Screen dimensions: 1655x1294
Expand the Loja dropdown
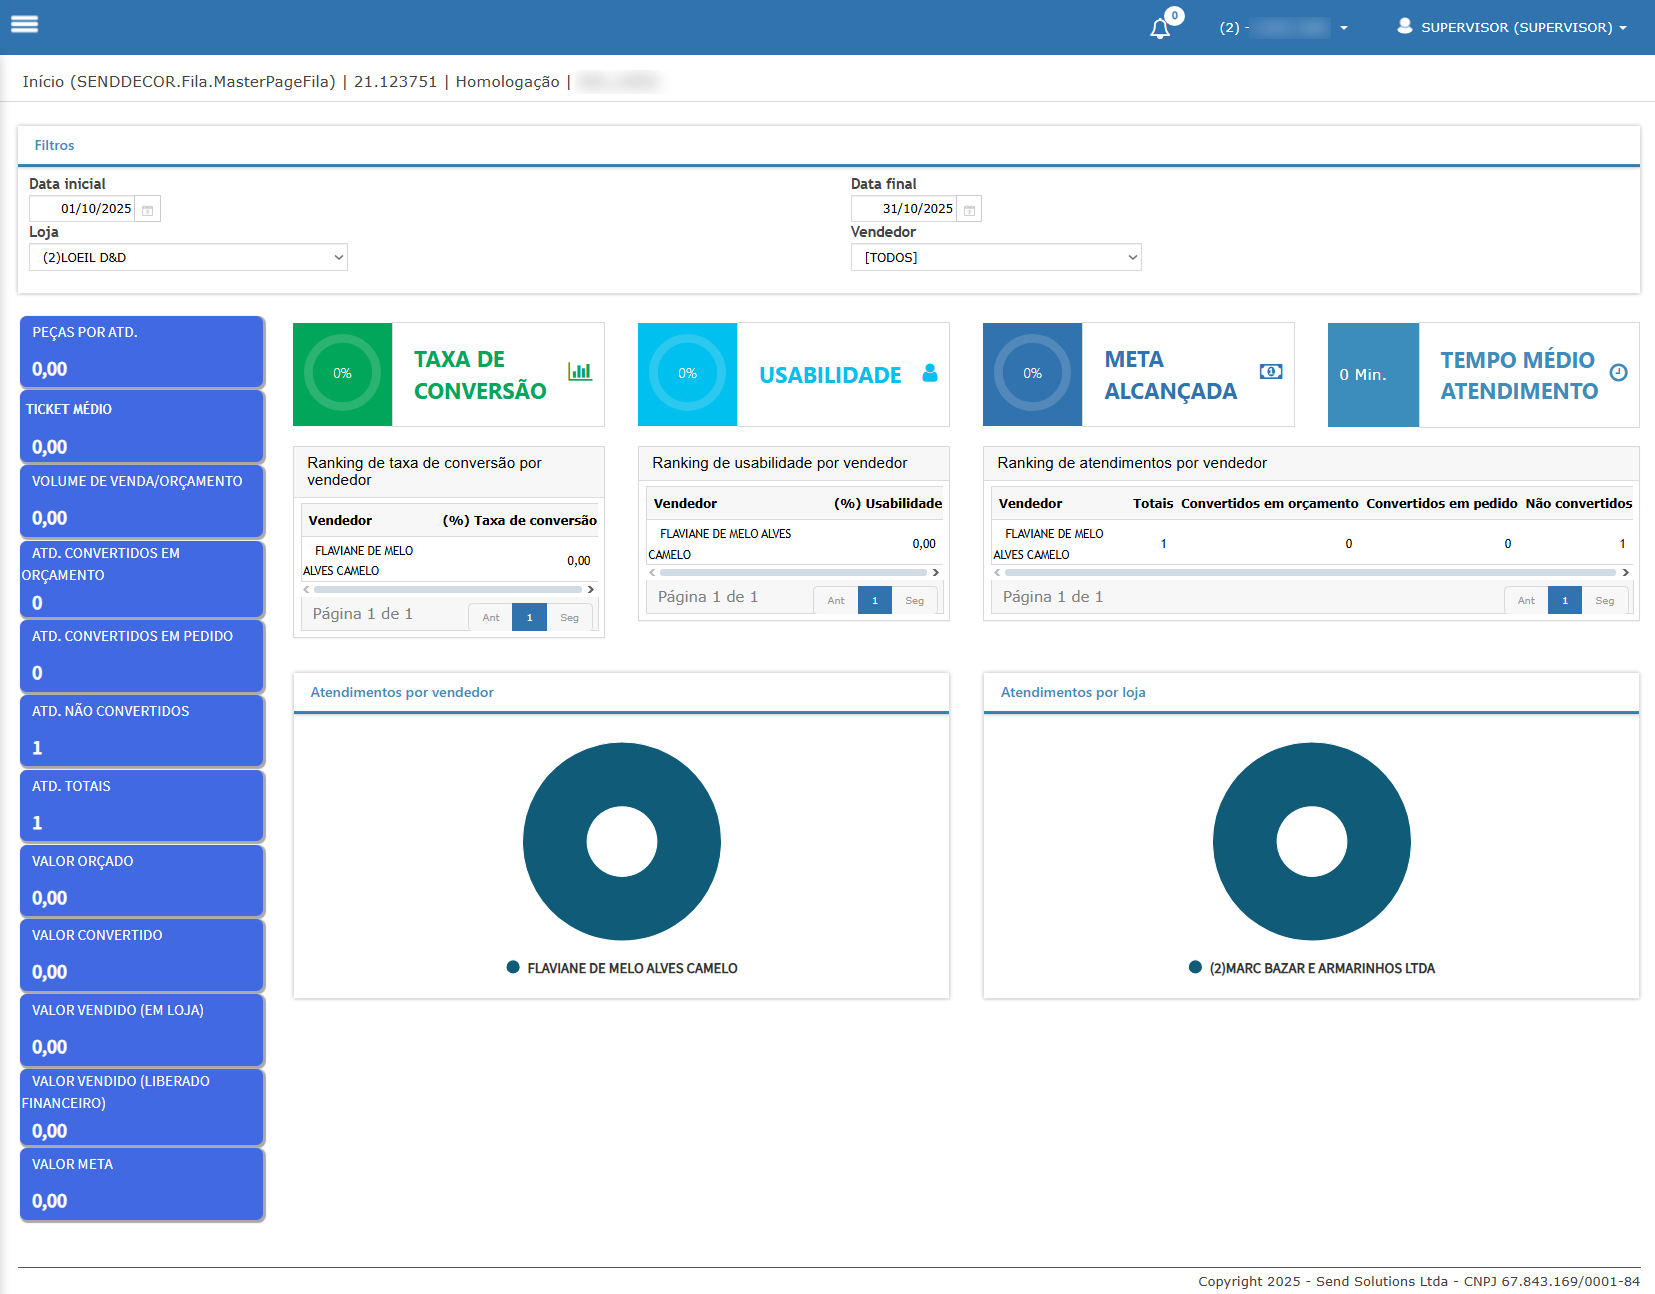(188, 258)
